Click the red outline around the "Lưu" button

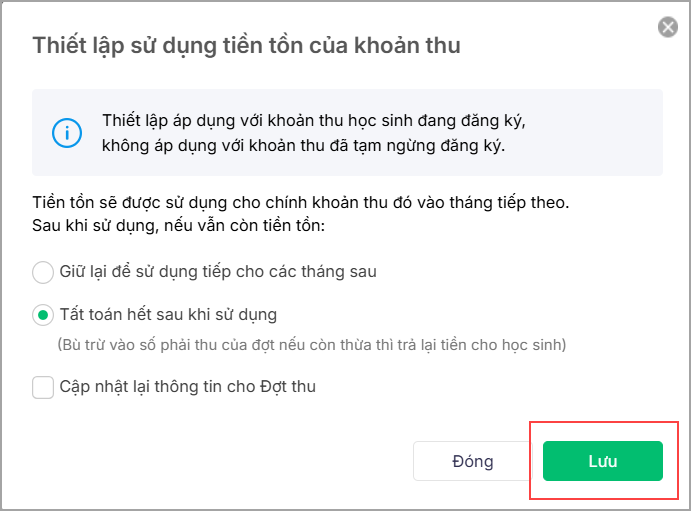(531, 461)
